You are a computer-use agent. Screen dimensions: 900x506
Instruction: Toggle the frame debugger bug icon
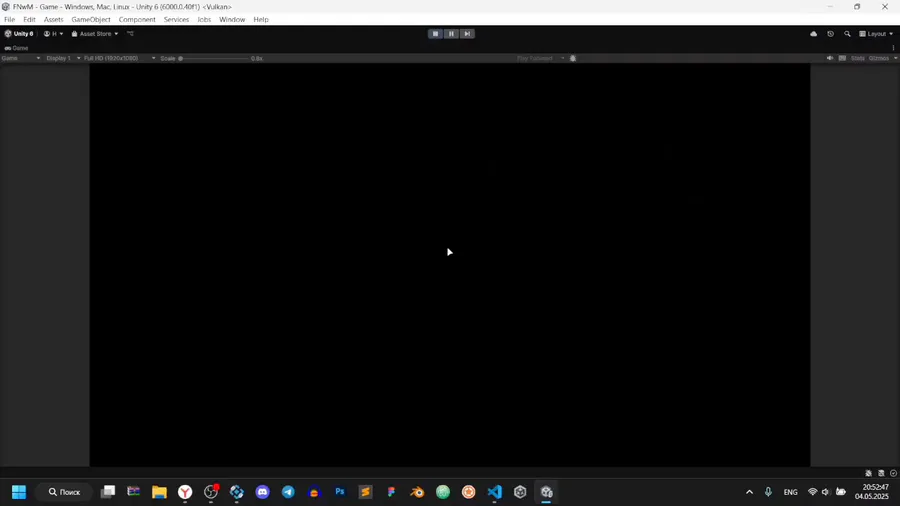click(x=573, y=59)
